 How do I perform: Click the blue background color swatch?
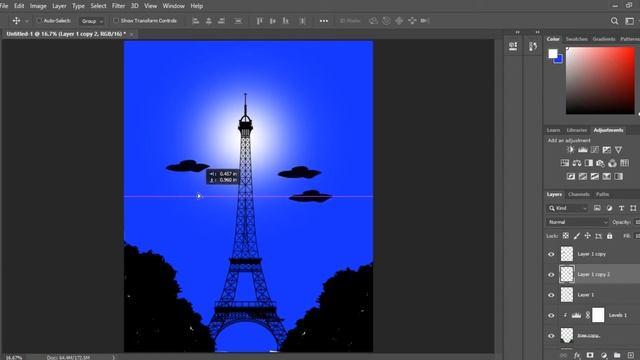(x=559, y=60)
